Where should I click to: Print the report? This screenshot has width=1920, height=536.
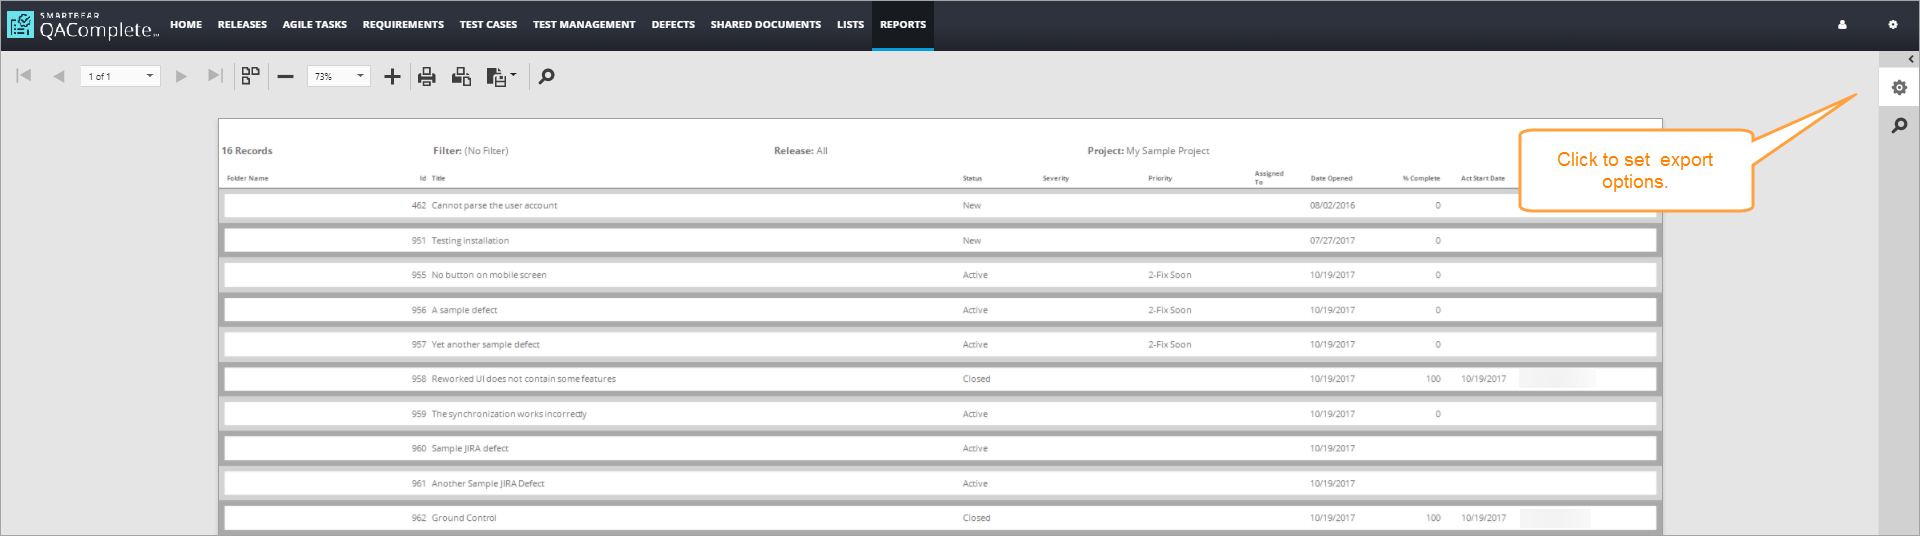coord(427,76)
